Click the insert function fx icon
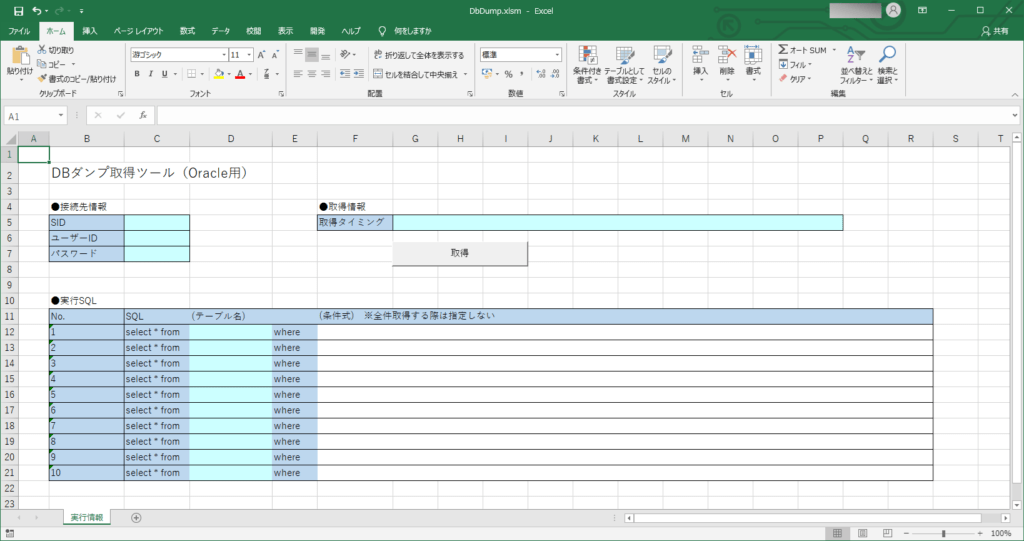This screenshot has width=1024, height=541. (x=143, y=116)
